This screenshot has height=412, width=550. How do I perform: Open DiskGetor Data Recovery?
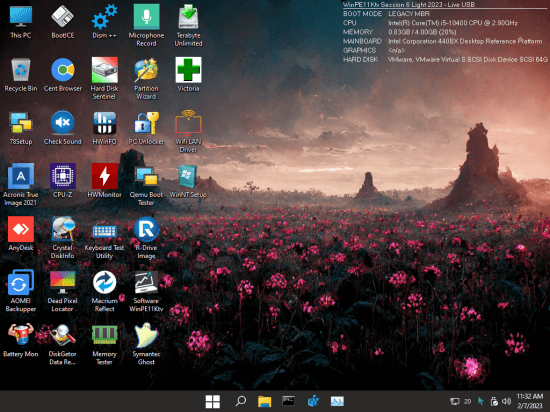62,344
